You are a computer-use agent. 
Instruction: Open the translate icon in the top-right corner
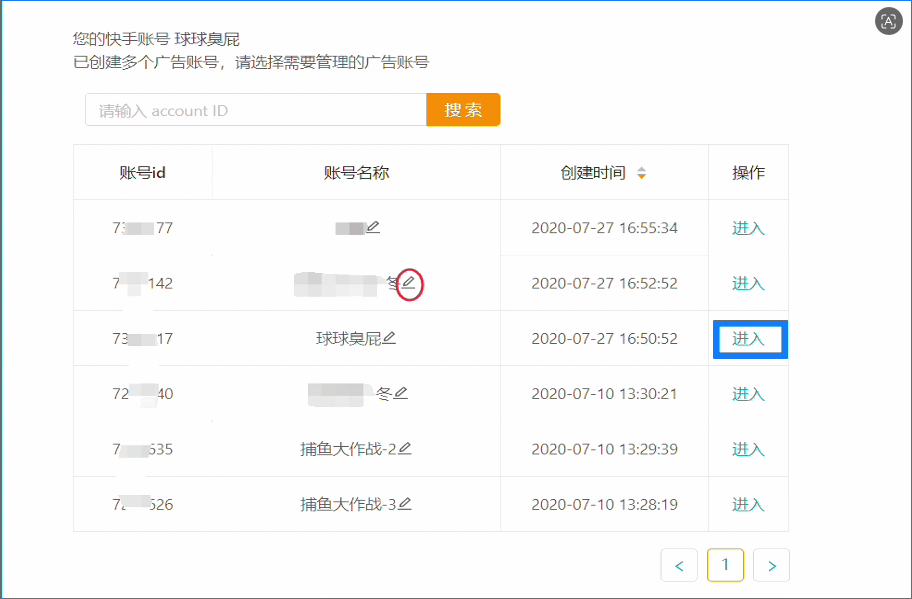[888, 21]
